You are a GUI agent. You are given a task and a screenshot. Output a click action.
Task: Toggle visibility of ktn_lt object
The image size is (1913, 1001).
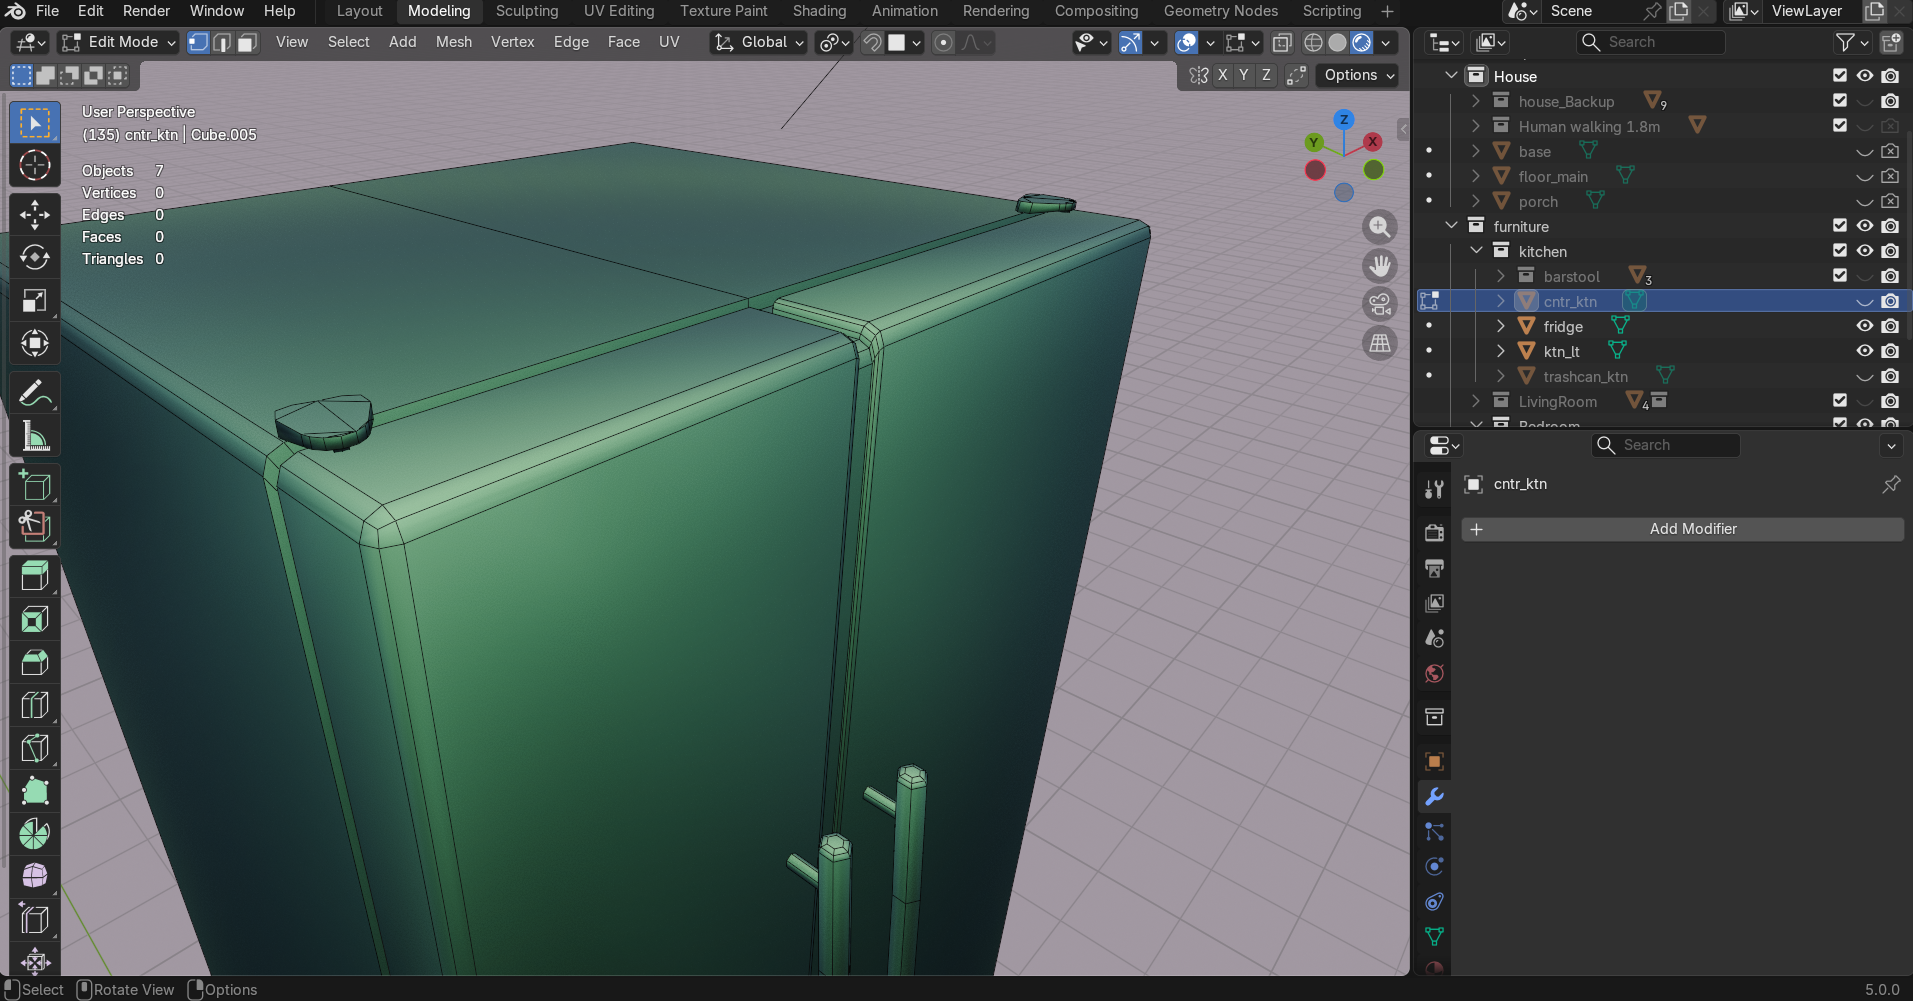[x=1864, y=351]
